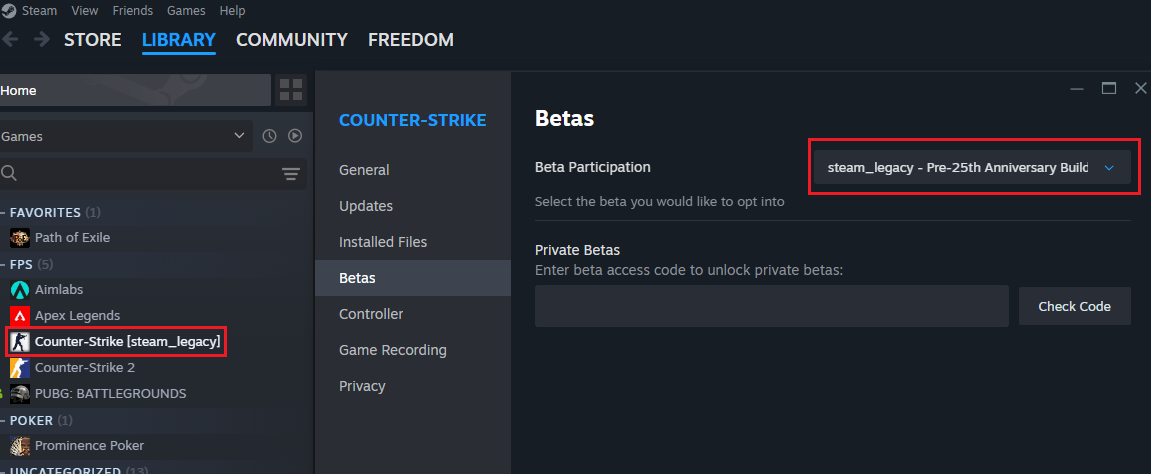1151x474 pixels.
Task: Expand the Games category dropdown
Action: tap(126, 136)
